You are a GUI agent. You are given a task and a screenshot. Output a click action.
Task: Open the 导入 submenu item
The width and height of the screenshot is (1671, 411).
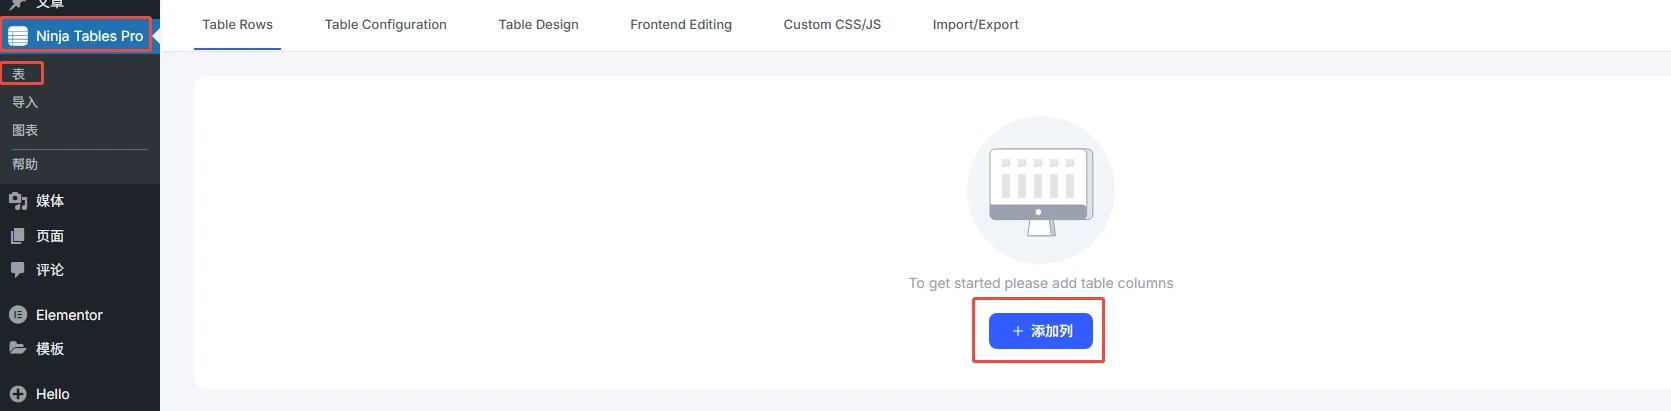25,102
